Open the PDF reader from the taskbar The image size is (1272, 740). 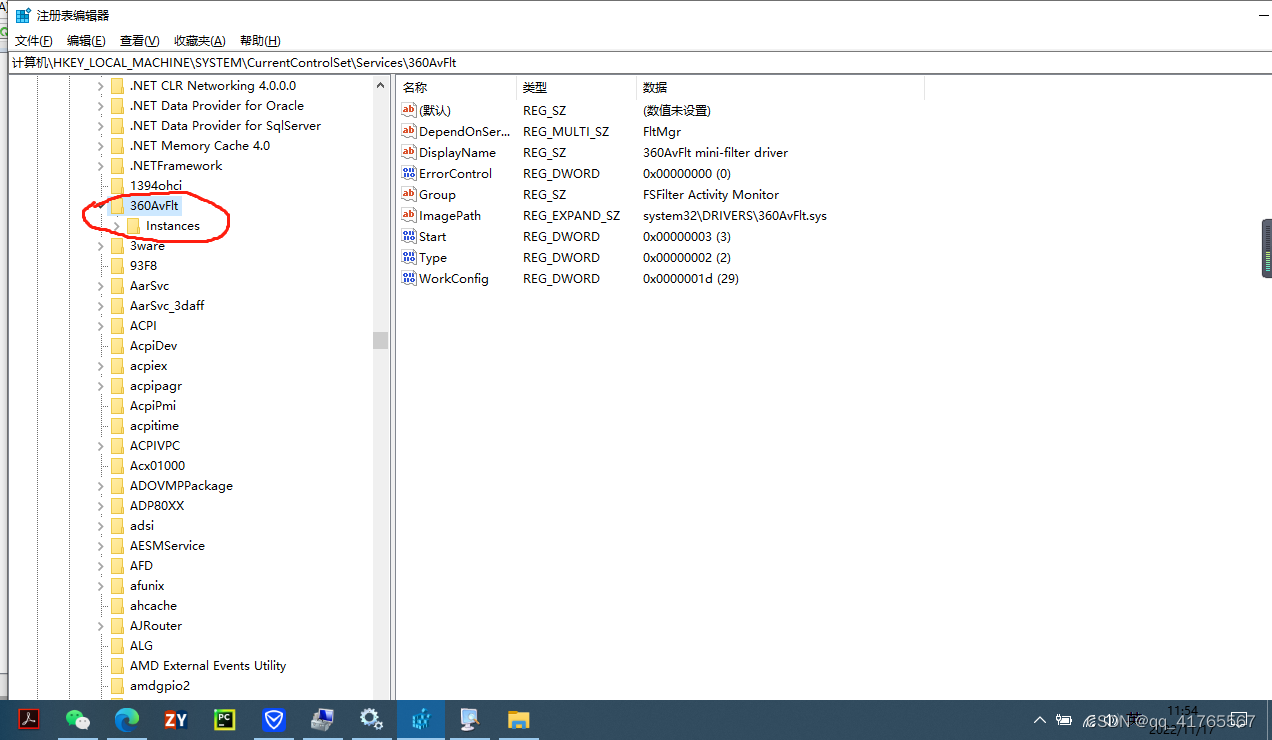(30, 719)
